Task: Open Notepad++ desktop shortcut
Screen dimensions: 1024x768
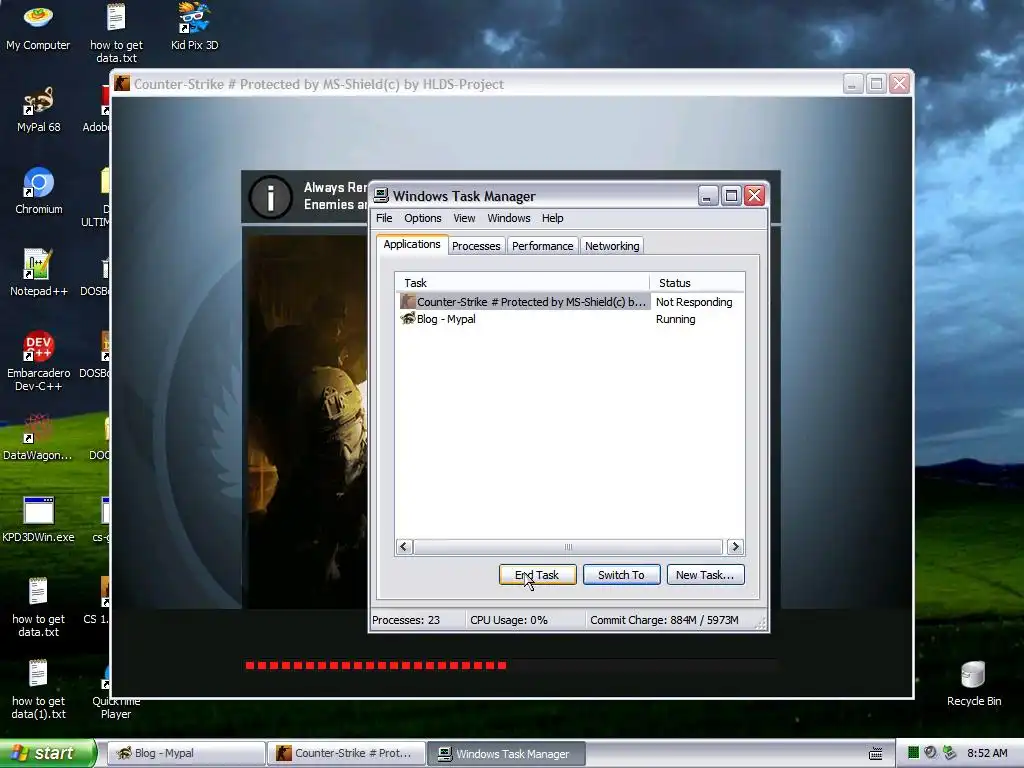Action: [38, 273]
